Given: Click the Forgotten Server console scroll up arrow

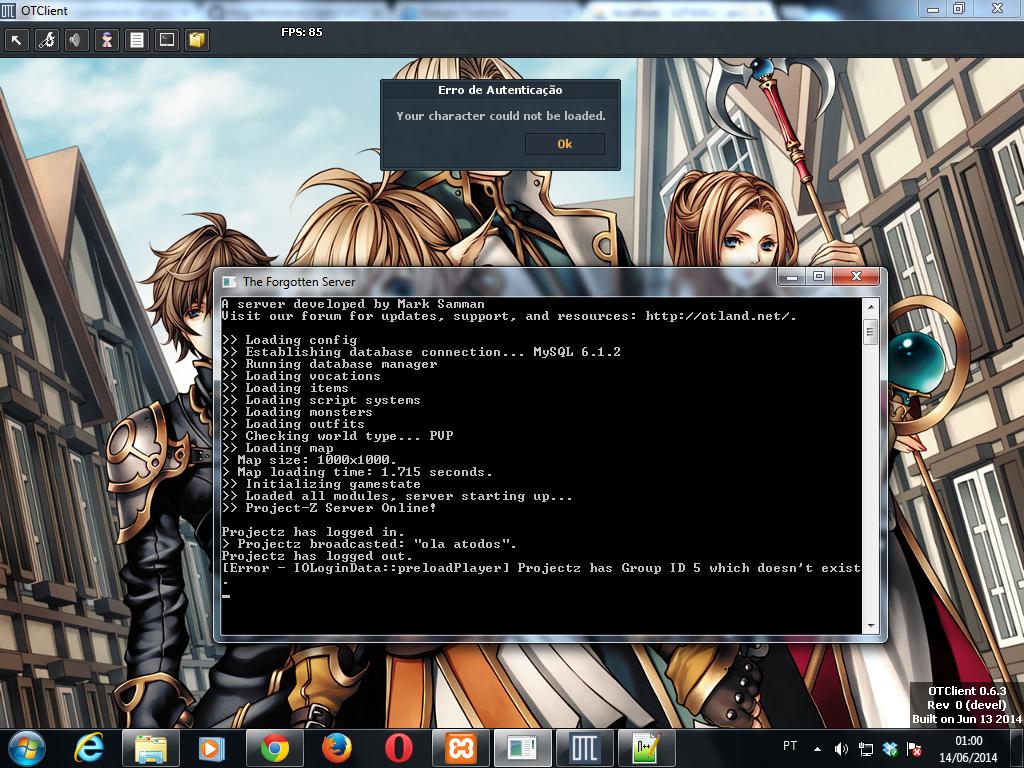Looking at the screenshot, I should 871,306.
